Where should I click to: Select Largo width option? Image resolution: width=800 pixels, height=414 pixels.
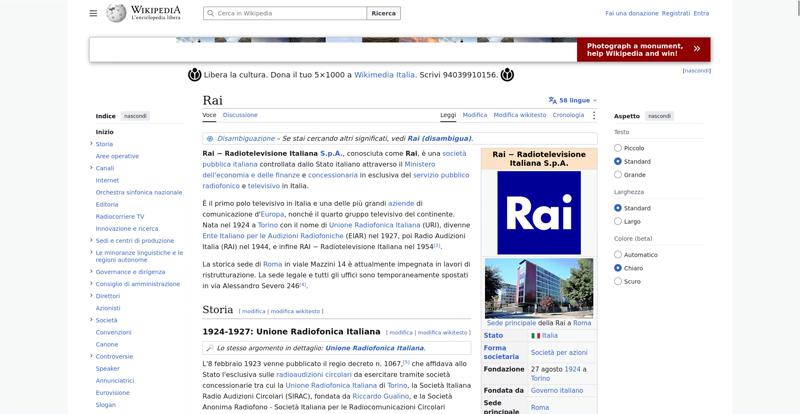(x=618, y=222)
